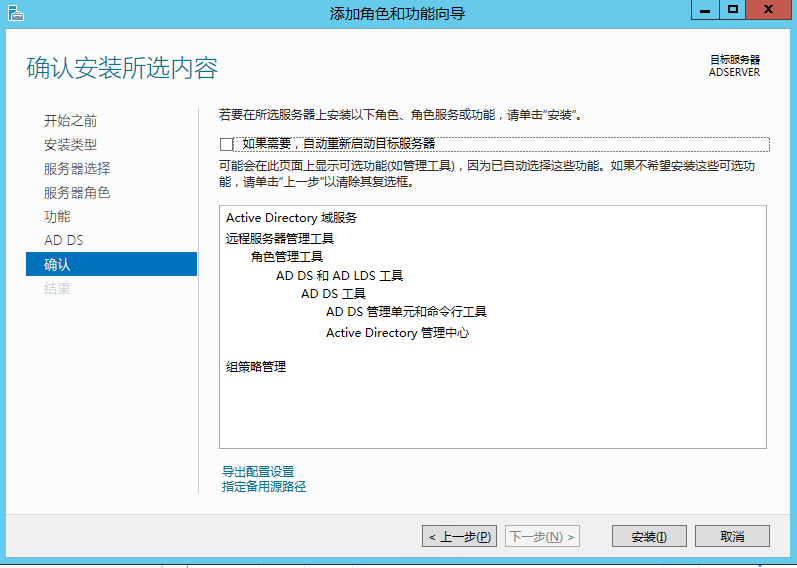Select '角色管理工具' entry
The height and width of the screenshot is (568, 797).
[287, 257]
